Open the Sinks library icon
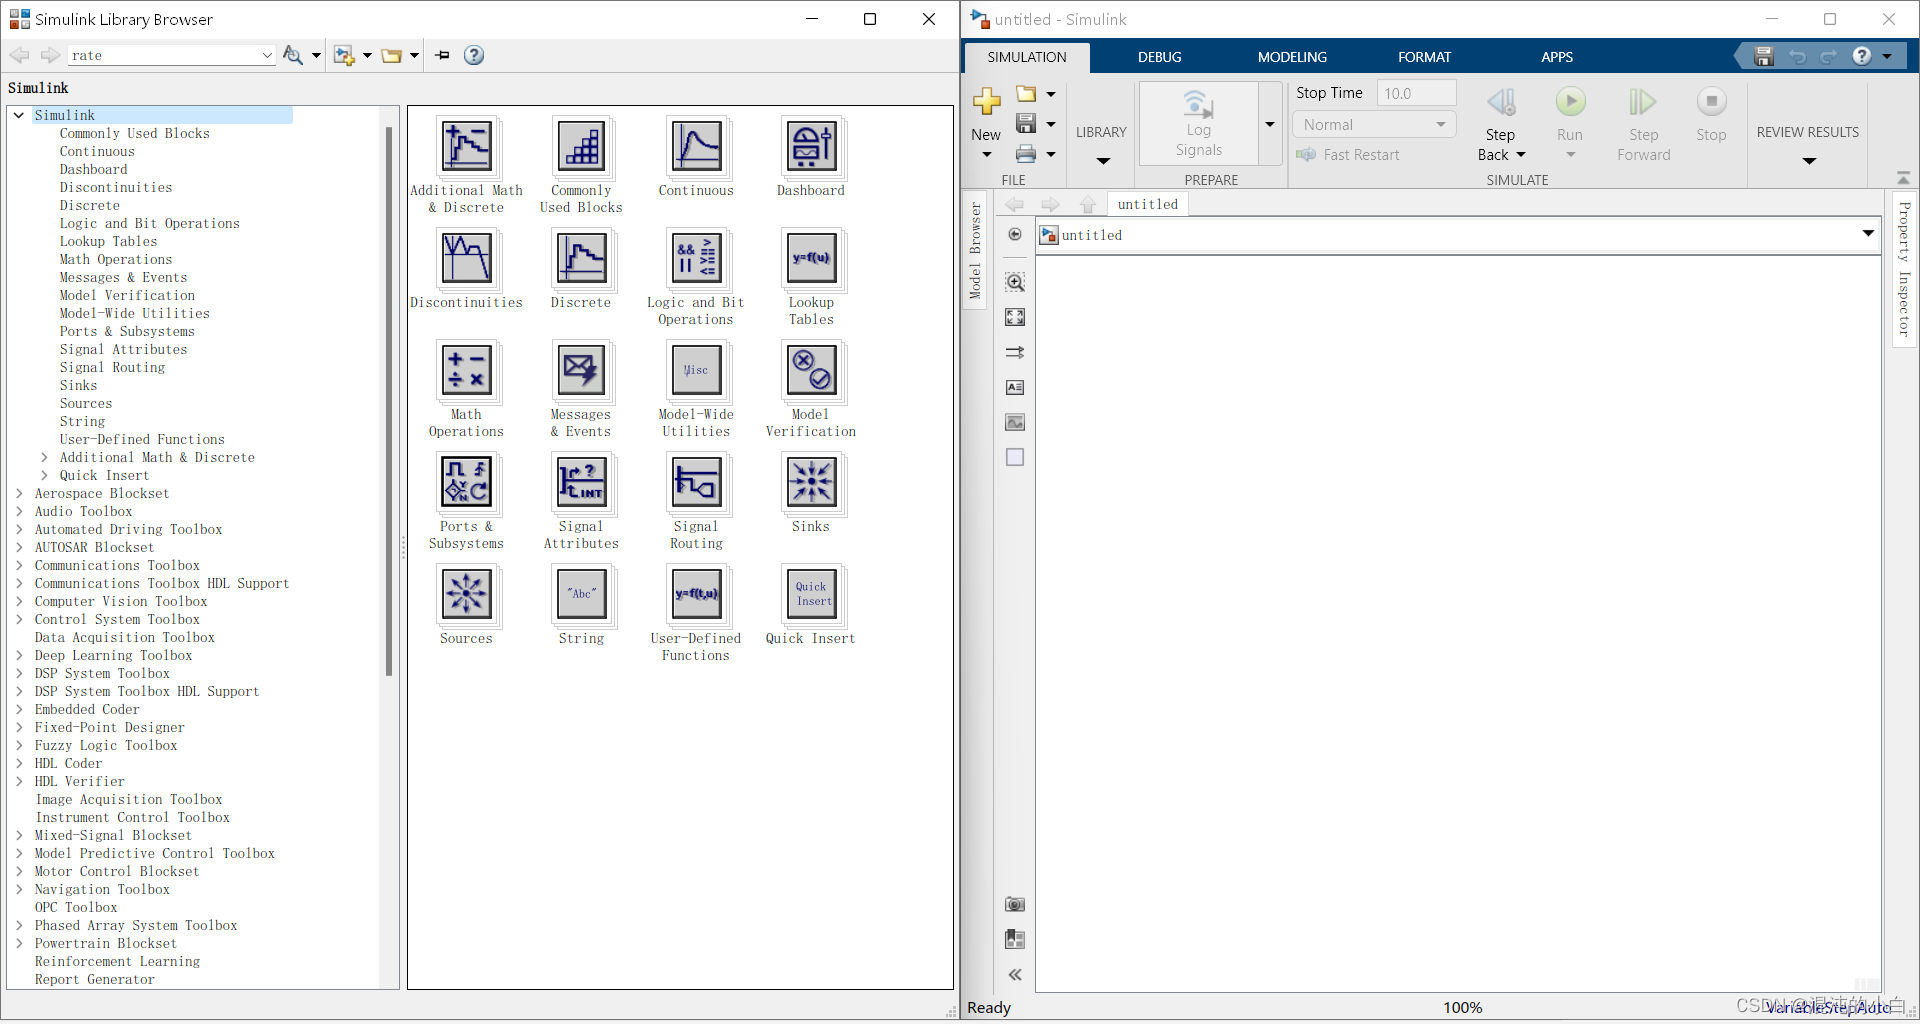The width and height of the screenshot is (1920, 1024). [812, 483]
